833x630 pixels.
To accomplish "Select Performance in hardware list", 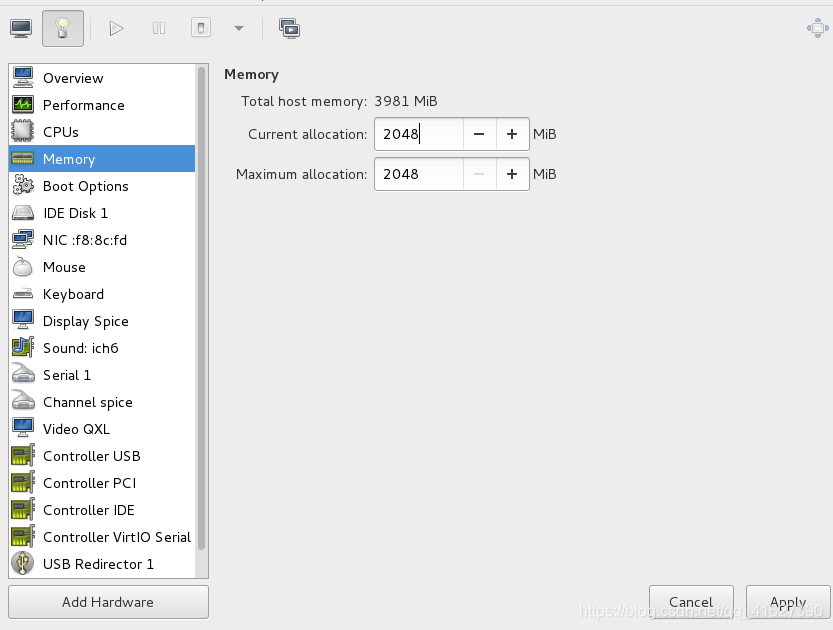I will 102,105.
